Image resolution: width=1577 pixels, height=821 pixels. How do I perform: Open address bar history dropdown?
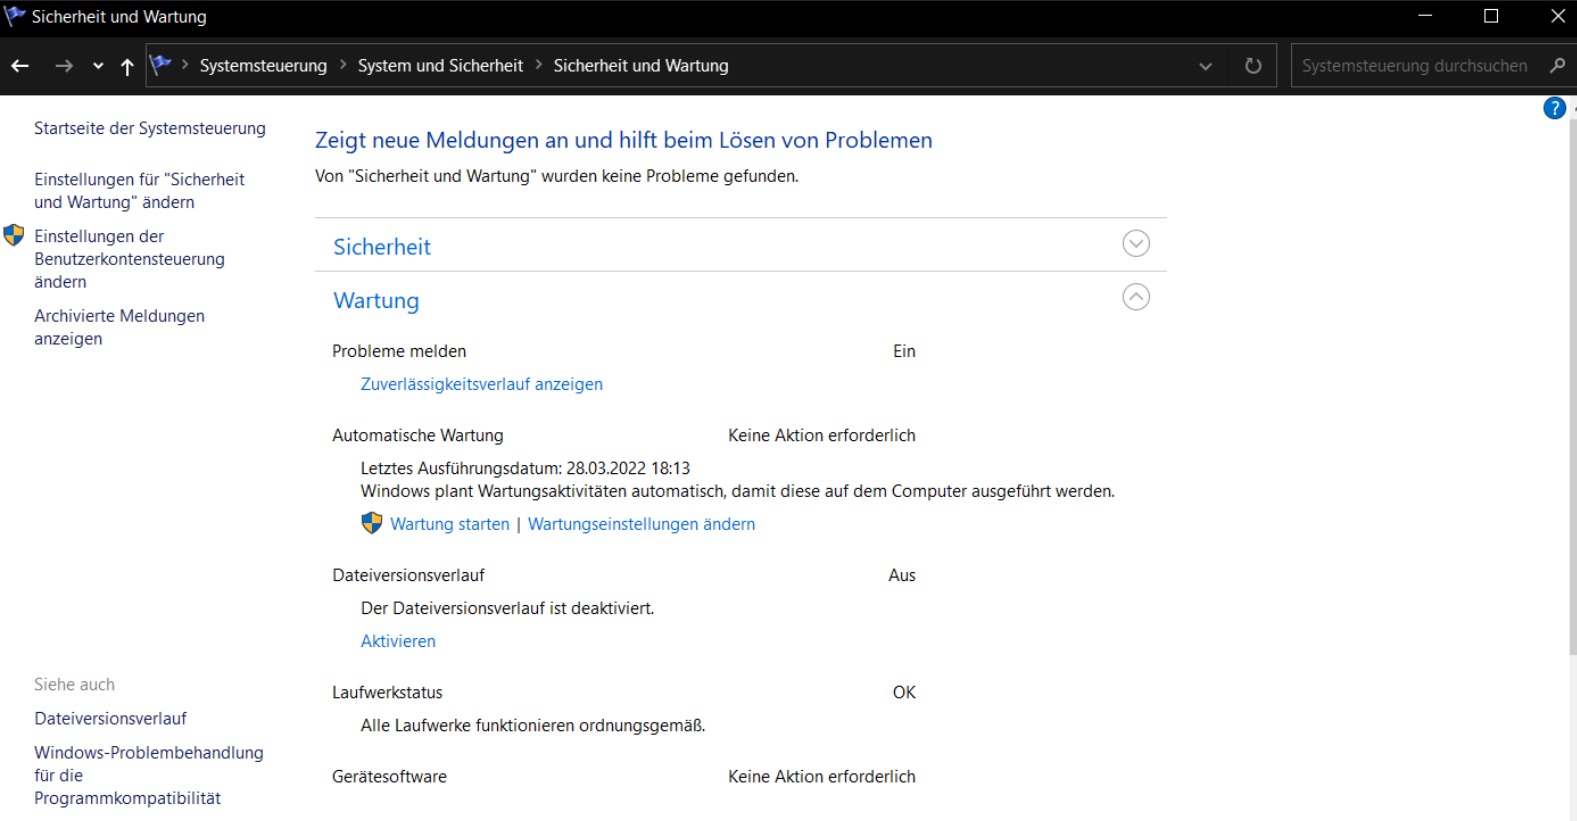1205,66
